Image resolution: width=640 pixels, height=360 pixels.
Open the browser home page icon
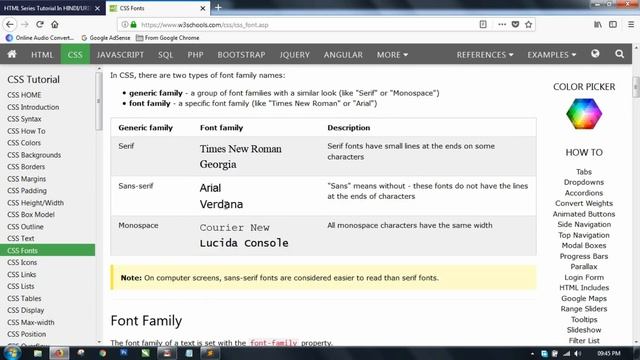(x=55, y=24)
